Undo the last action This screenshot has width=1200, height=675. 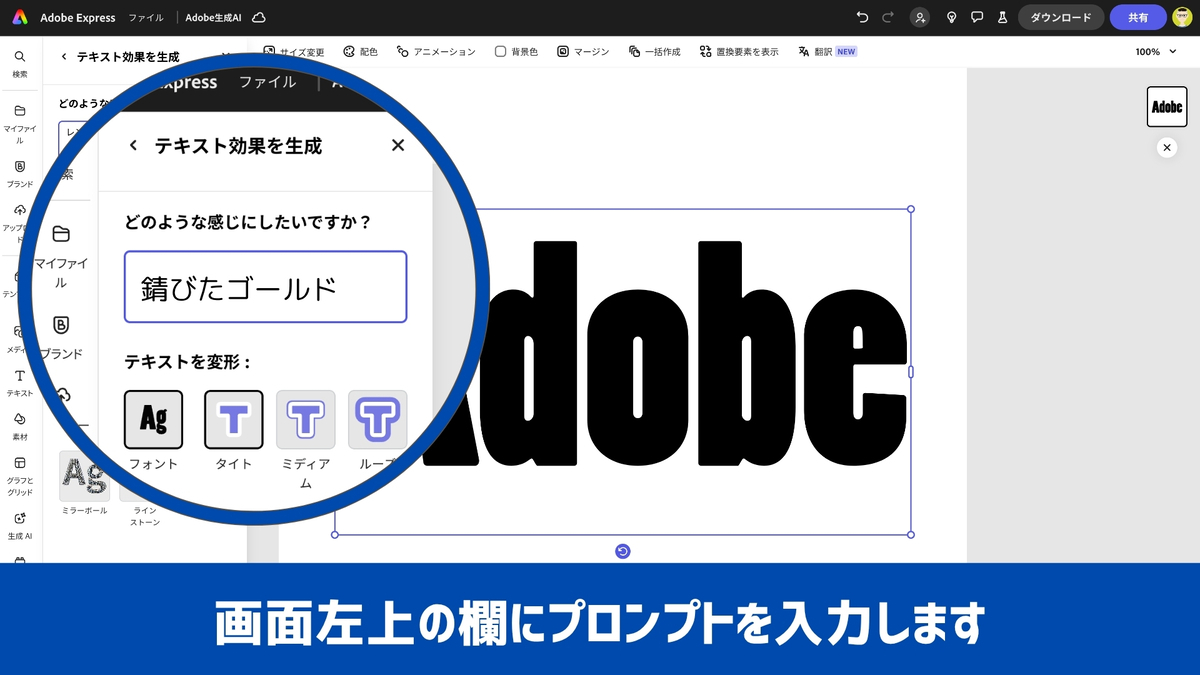point(862,17)
